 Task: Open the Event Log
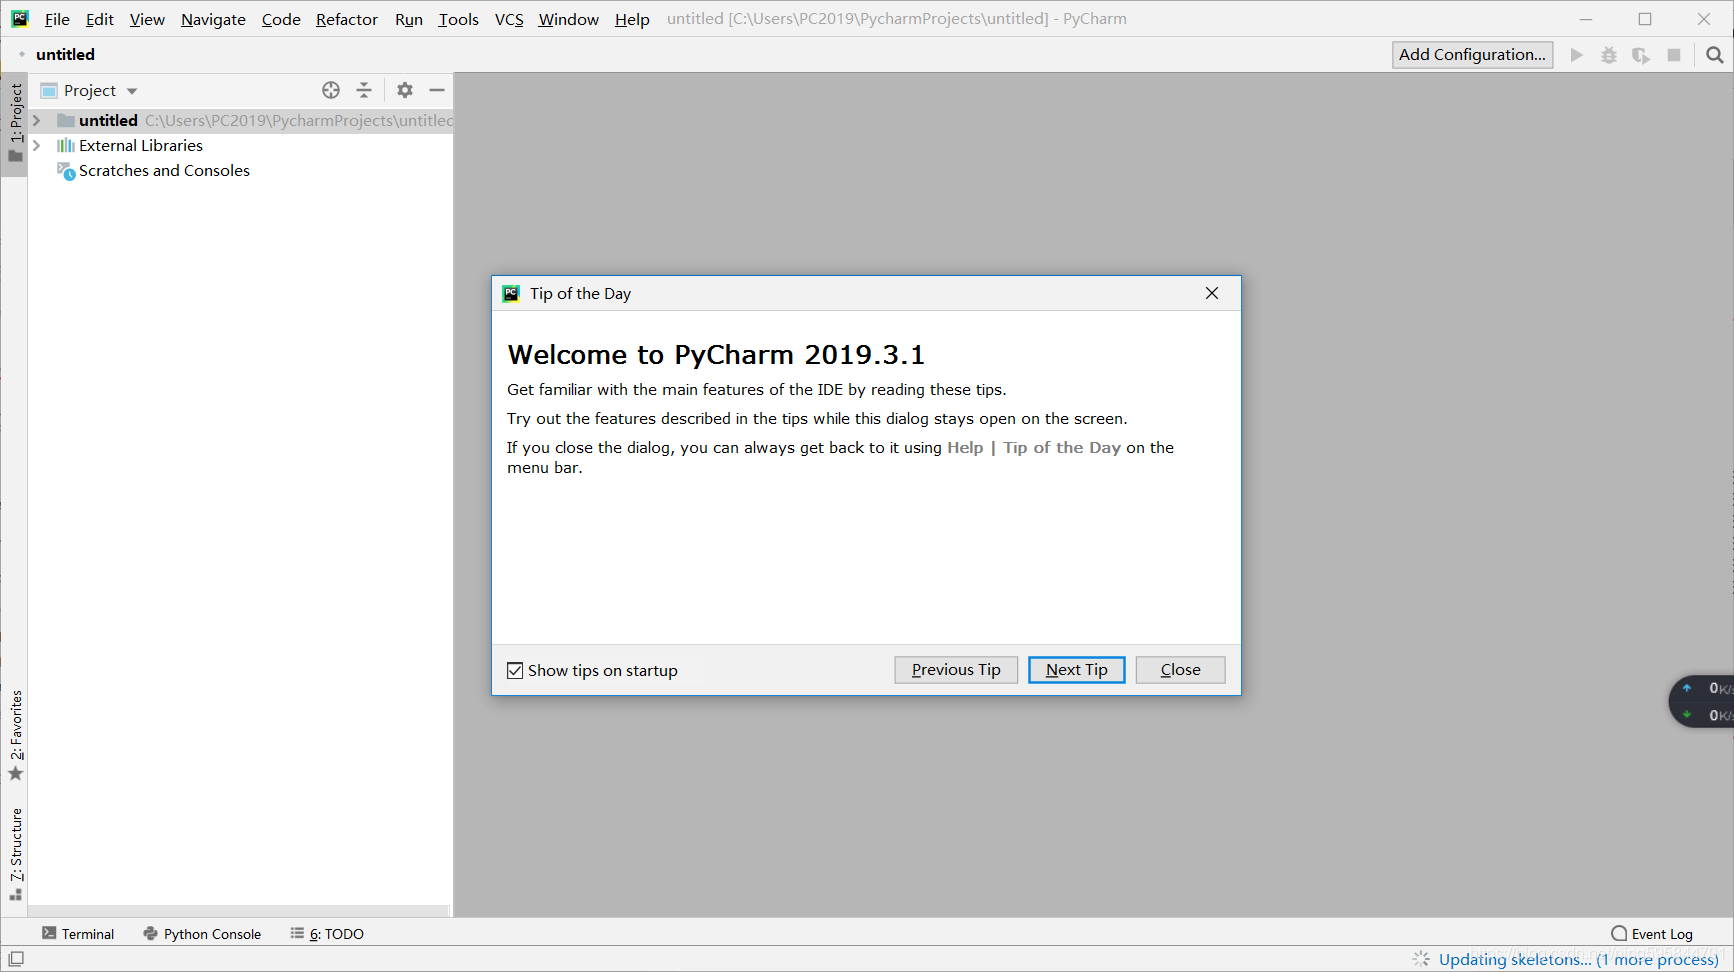point(1652,934)
